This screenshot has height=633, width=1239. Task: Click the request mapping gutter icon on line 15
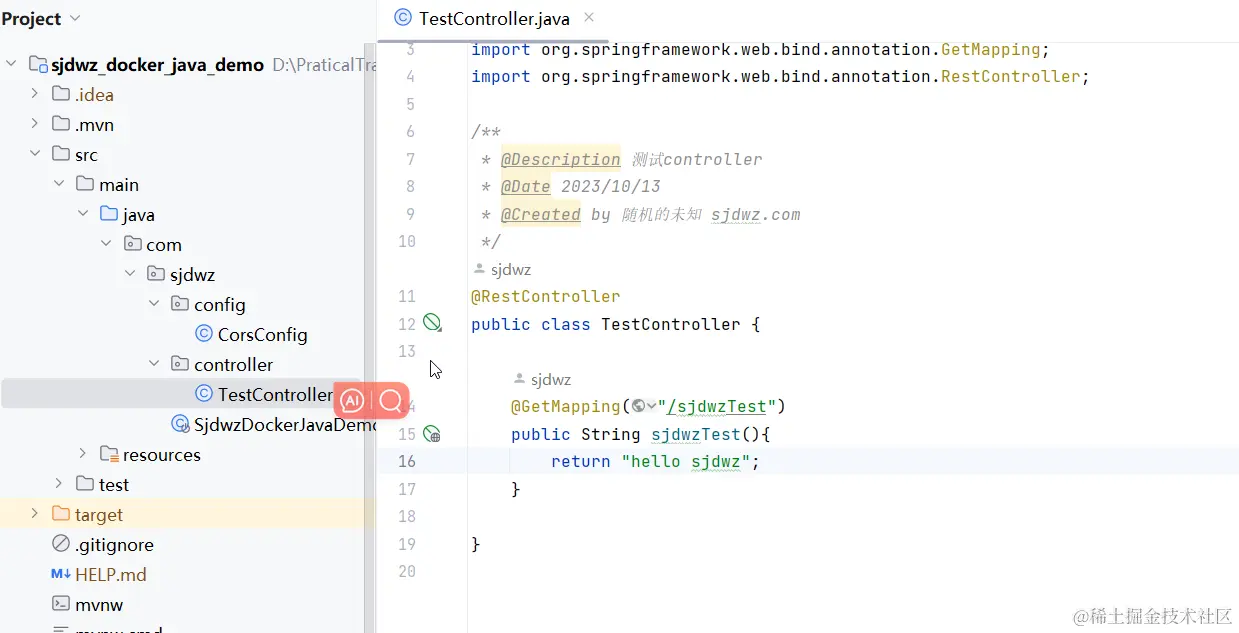(x=432, y=434)
